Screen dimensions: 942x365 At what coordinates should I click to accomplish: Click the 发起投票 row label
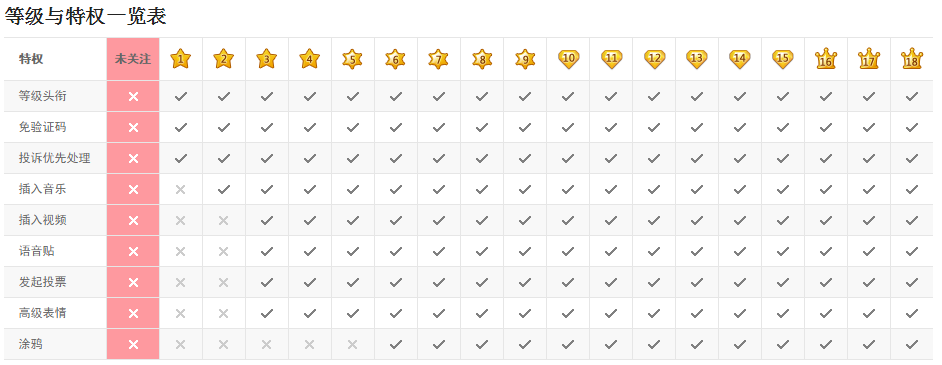(x=43, y=282)
